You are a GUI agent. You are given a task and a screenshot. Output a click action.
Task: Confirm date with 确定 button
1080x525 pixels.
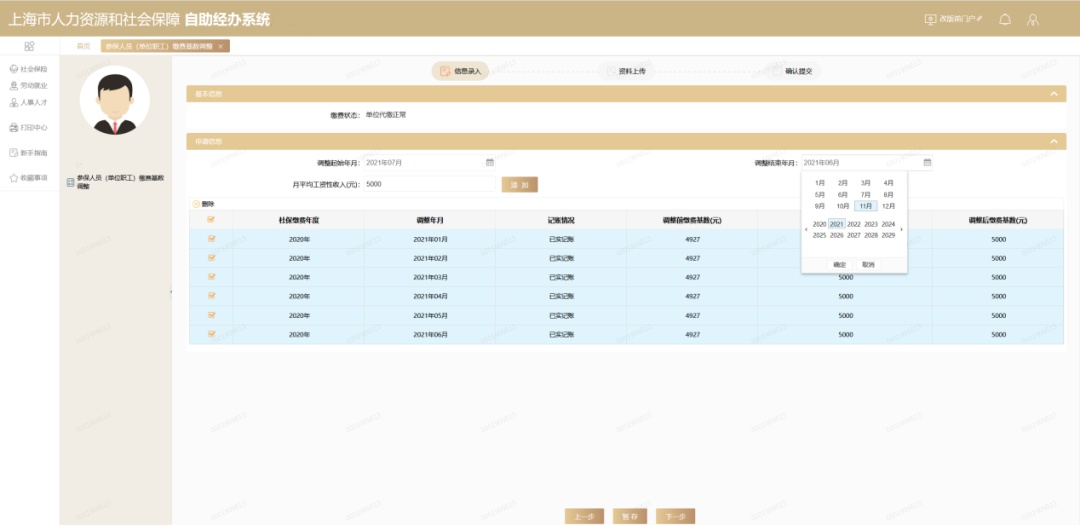coord(840,265)
